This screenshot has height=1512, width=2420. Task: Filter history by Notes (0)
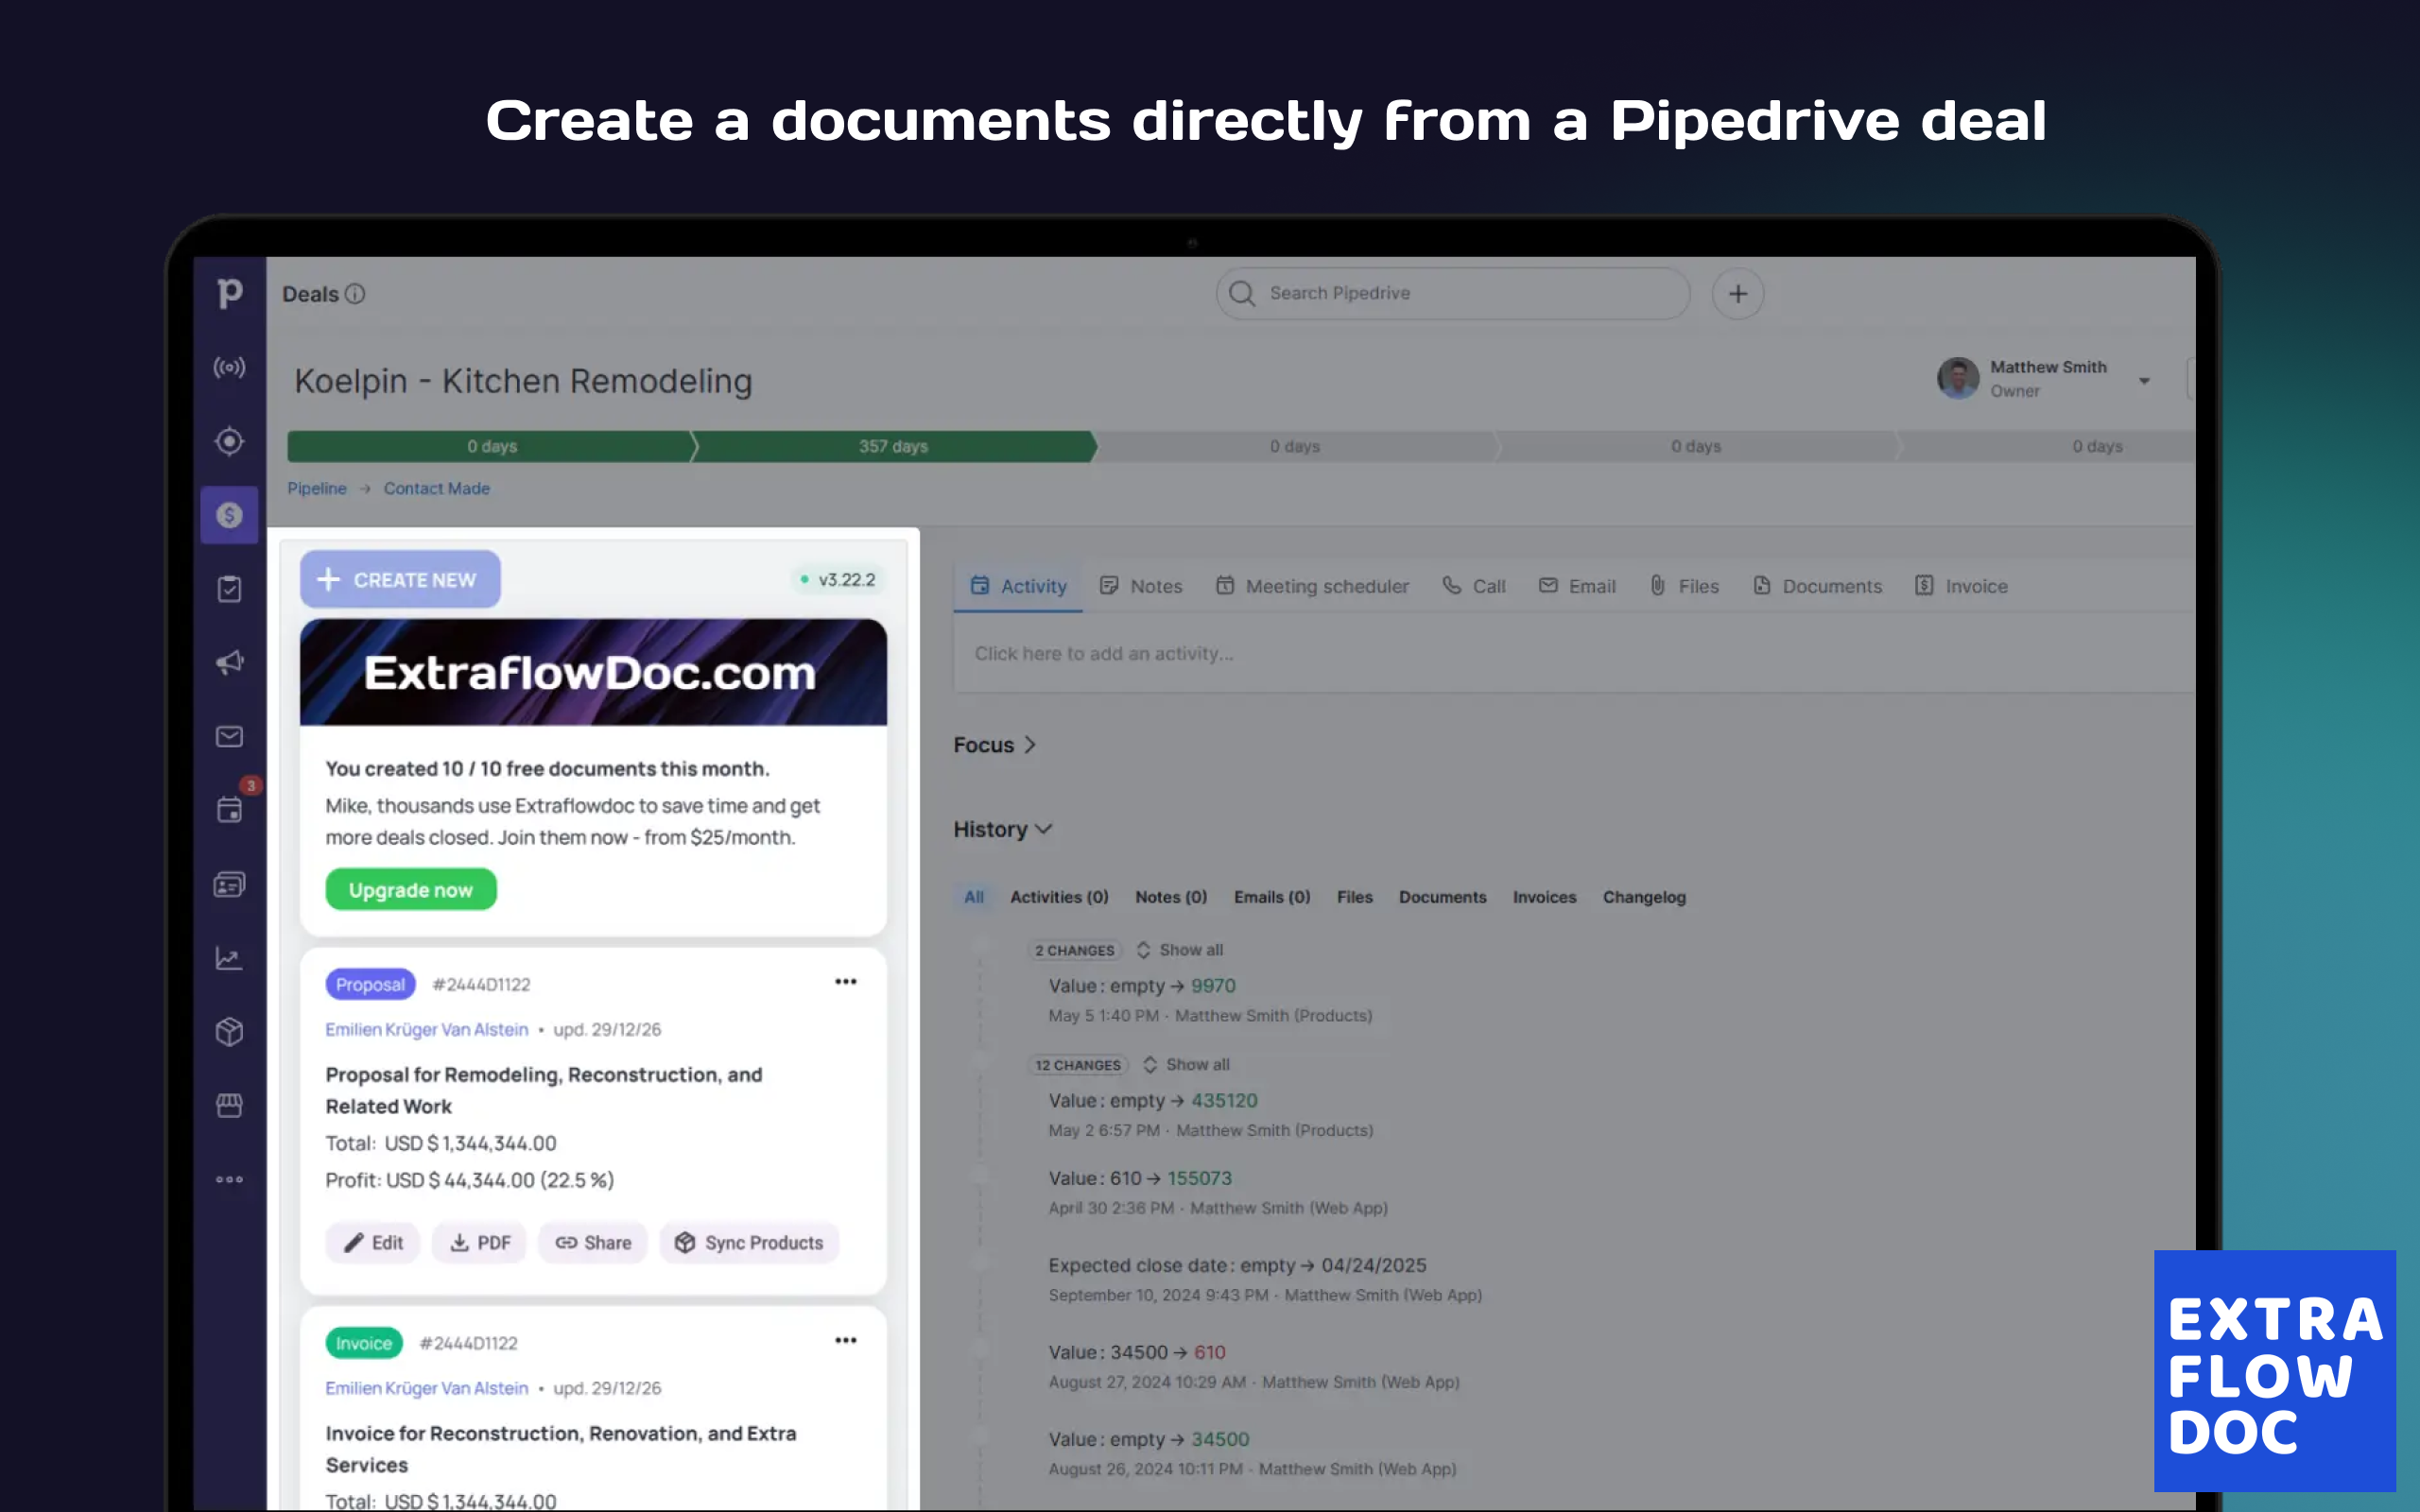1171,897
